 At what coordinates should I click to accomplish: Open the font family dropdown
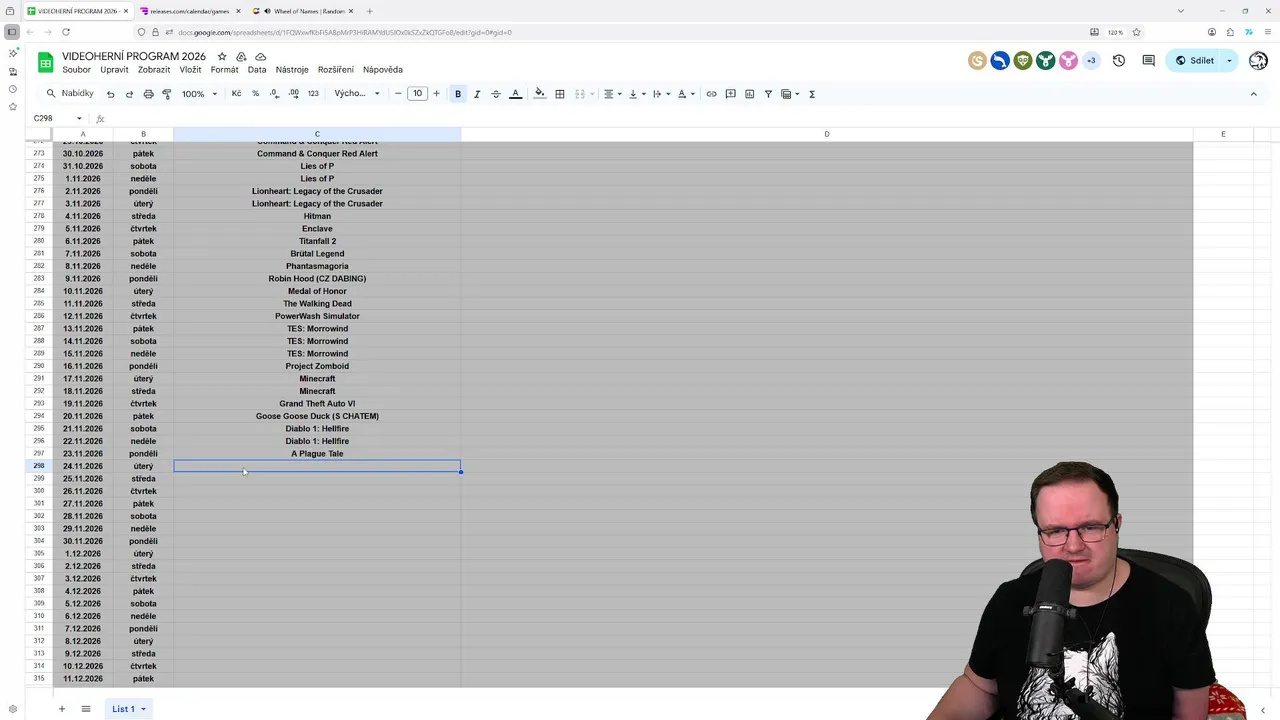(357, 94)
